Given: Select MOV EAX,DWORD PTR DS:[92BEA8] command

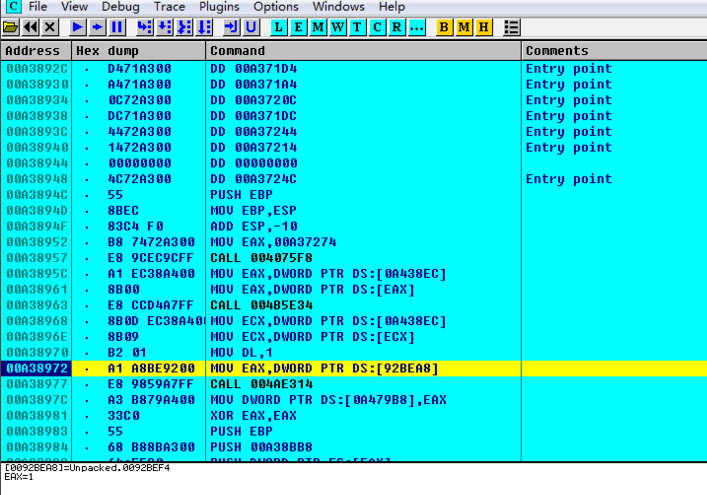Looking at the screenshot, I should 324,368.
